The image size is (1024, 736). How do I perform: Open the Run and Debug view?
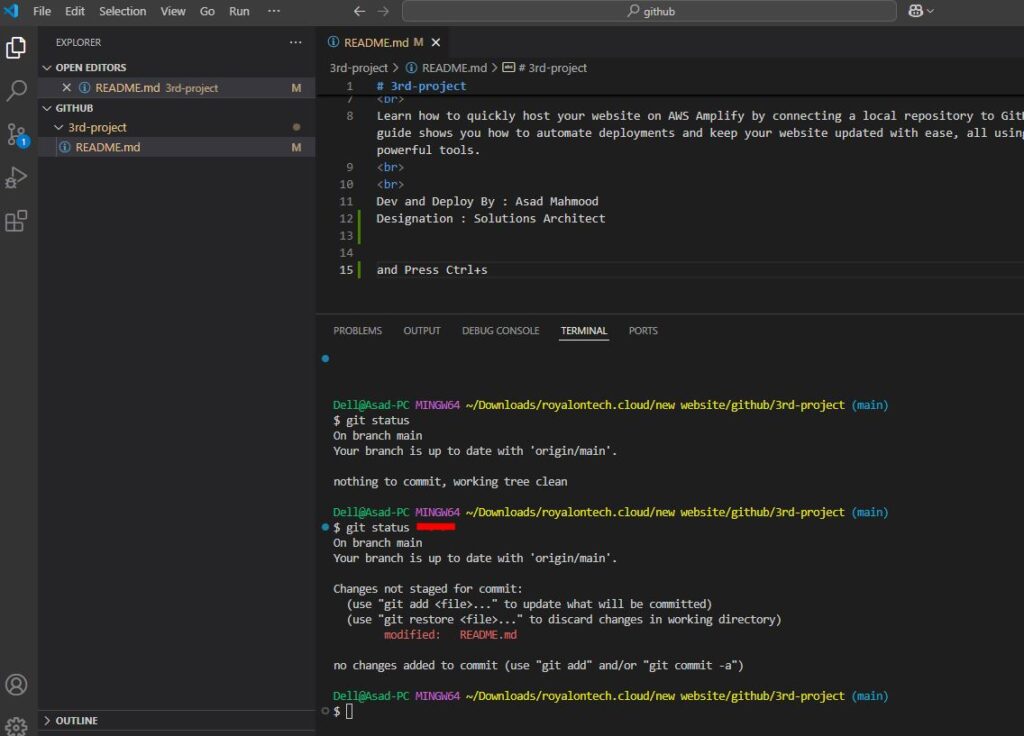coord(16,178)
